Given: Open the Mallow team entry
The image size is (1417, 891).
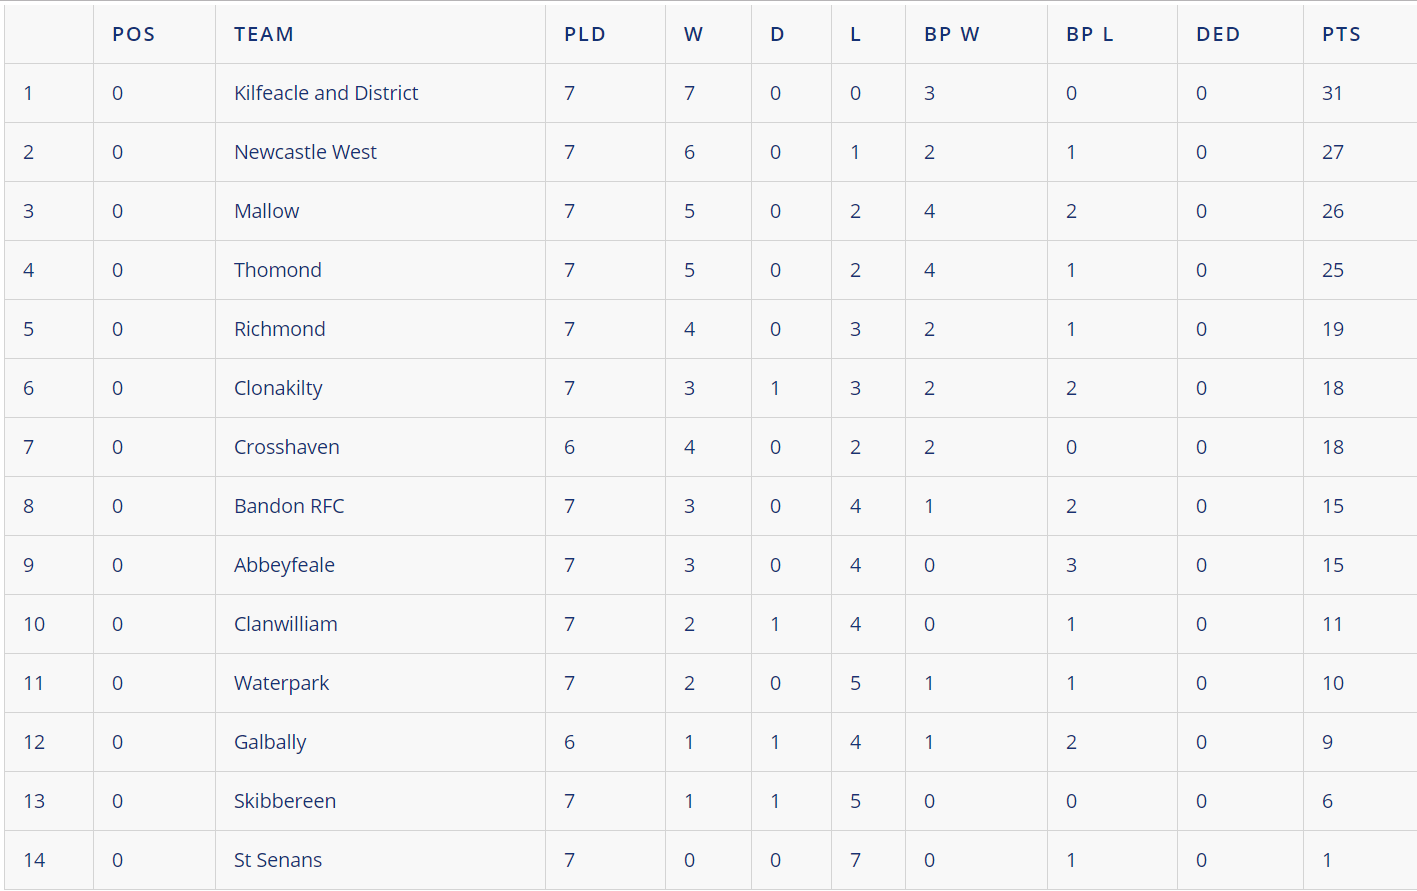Looking at the screenshot, I should (266, 211).
